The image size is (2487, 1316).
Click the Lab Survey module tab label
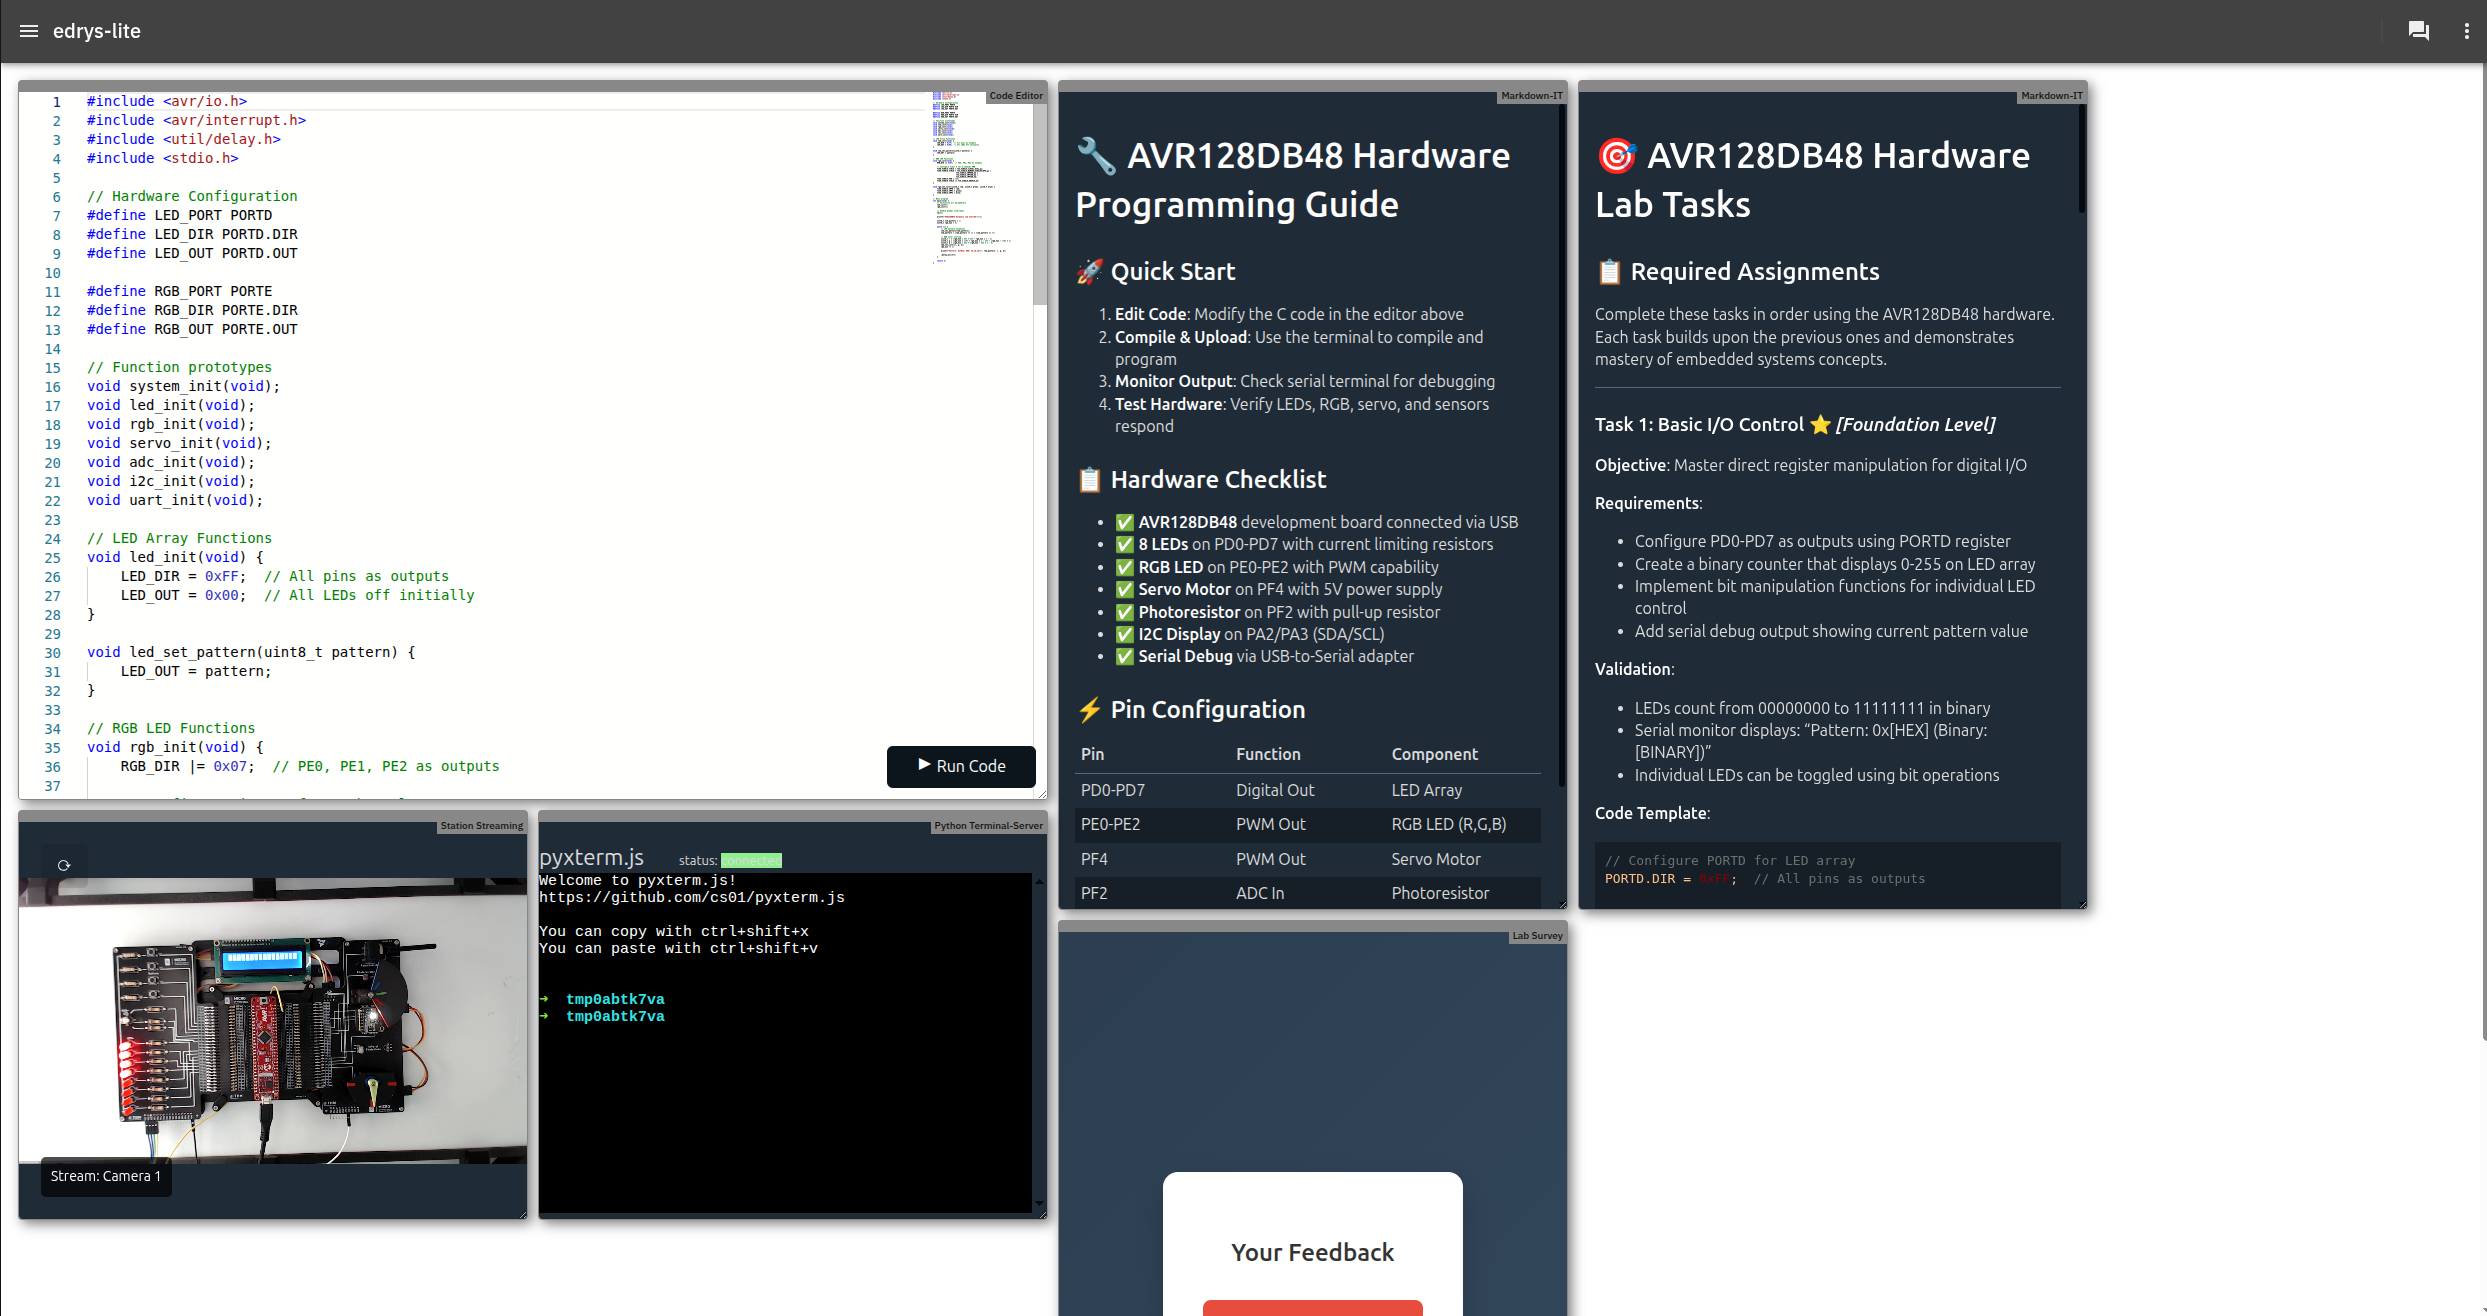[x=1536, y=936]
